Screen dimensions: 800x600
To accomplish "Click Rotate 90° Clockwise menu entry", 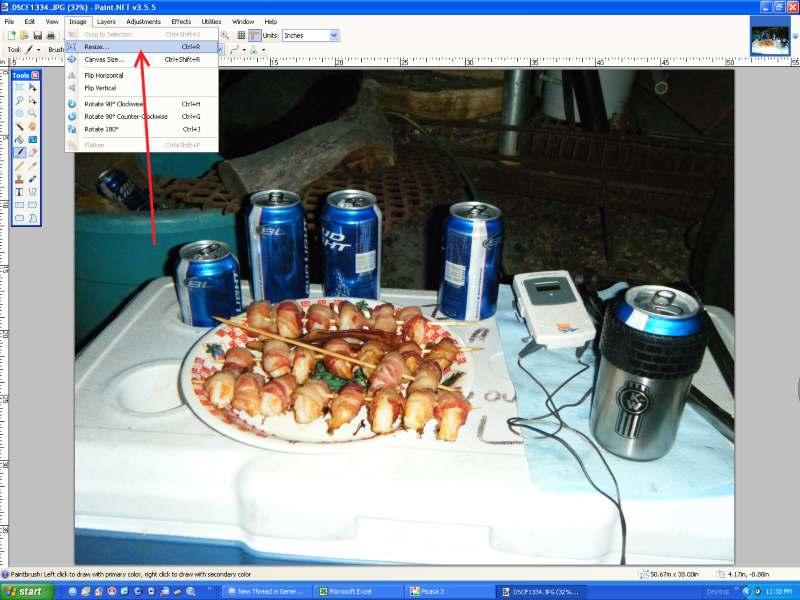I will click(114, 104).
